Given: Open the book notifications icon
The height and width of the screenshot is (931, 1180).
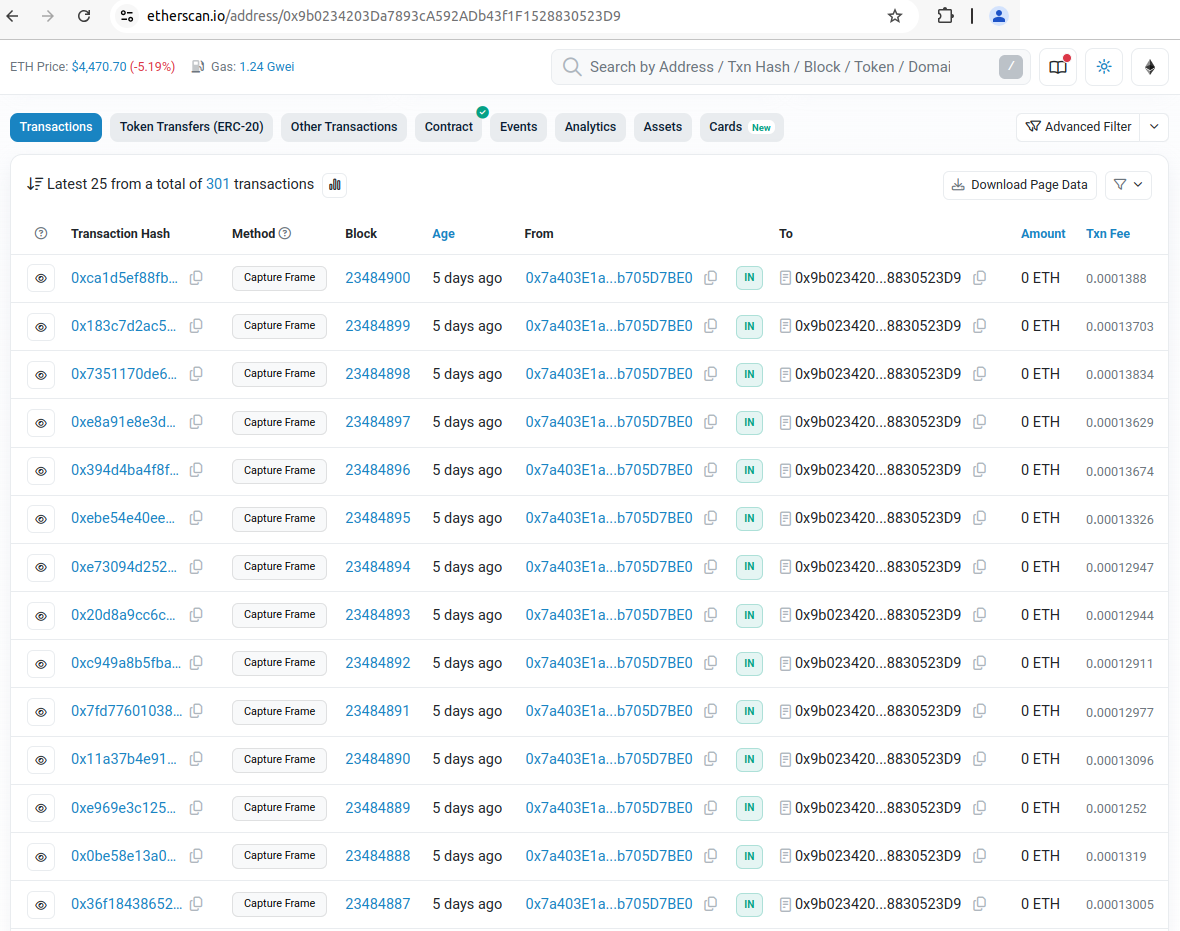Looking at the screenshot, I should click(1058, 67).
